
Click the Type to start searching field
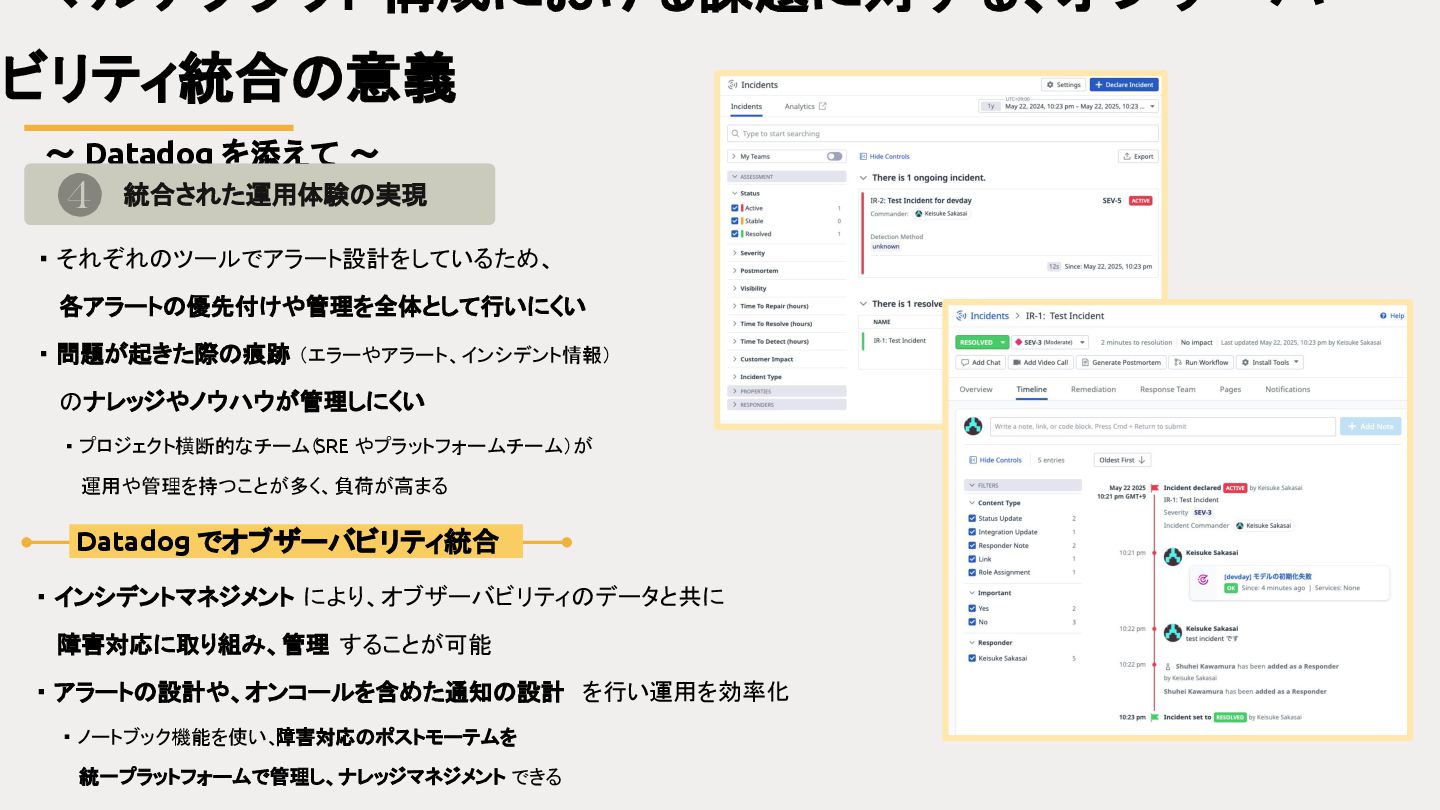(943, 133)
